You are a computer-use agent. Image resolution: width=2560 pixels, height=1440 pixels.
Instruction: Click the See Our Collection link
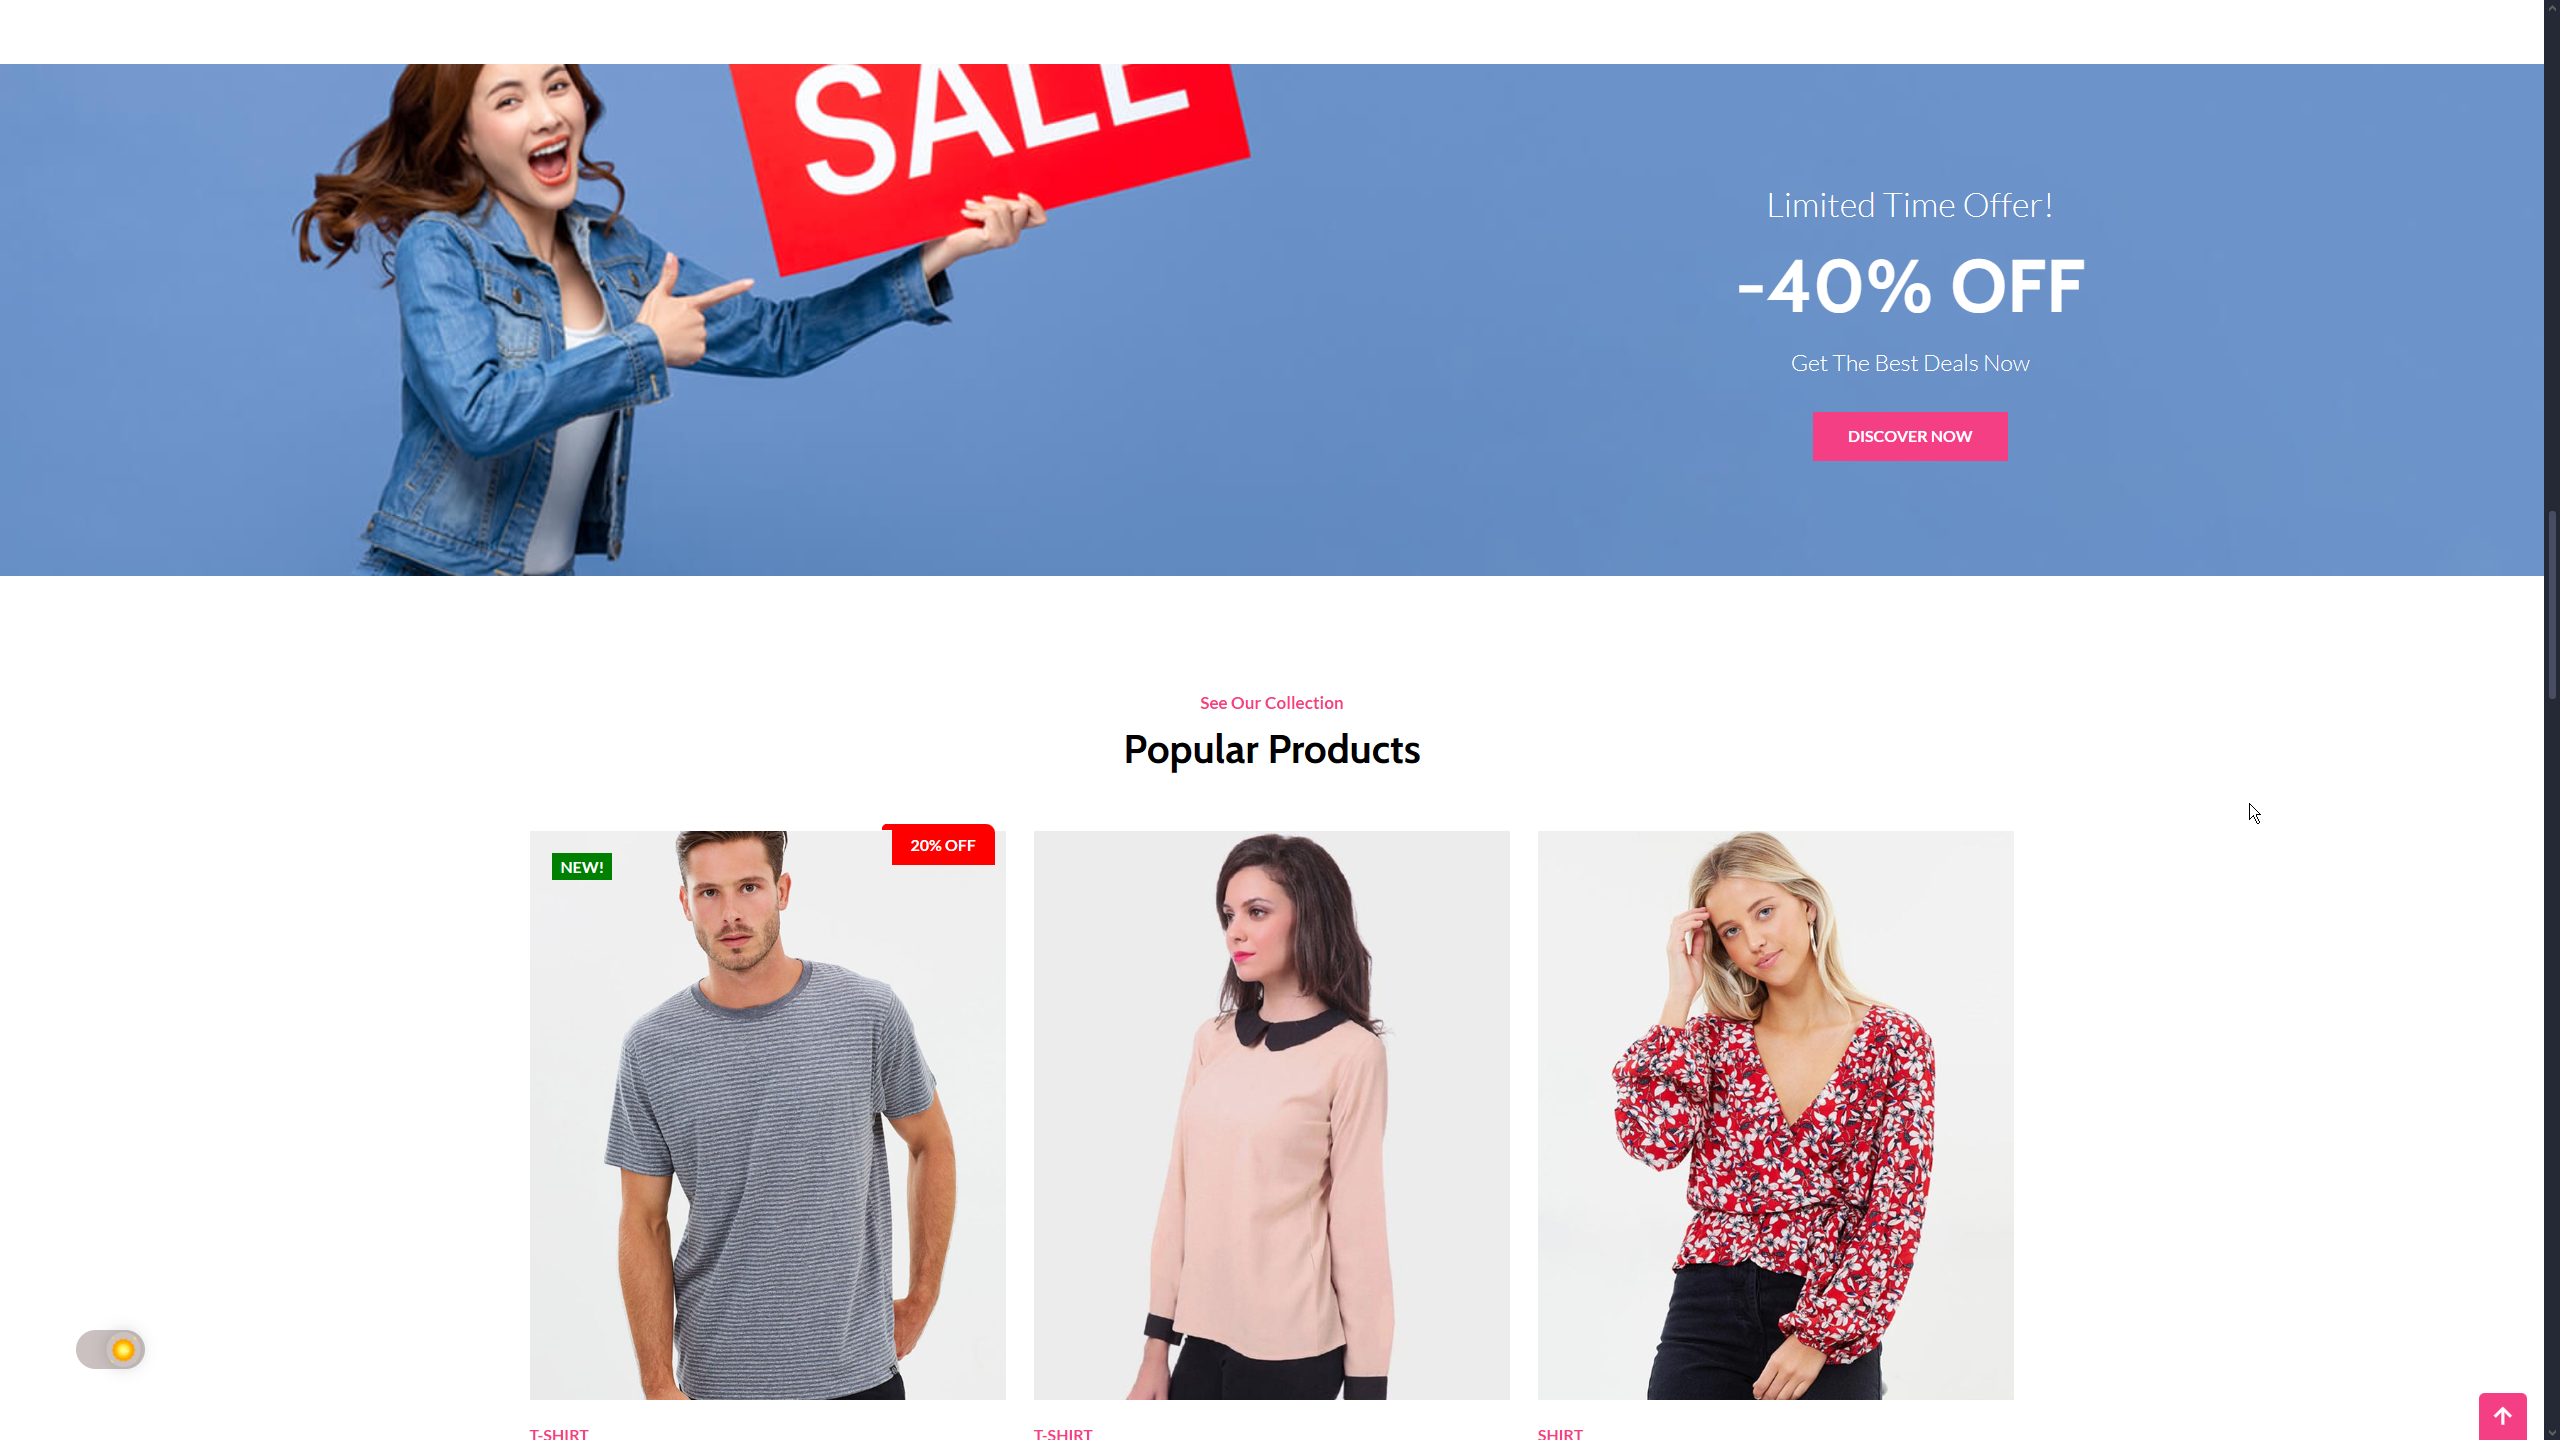1271,703
